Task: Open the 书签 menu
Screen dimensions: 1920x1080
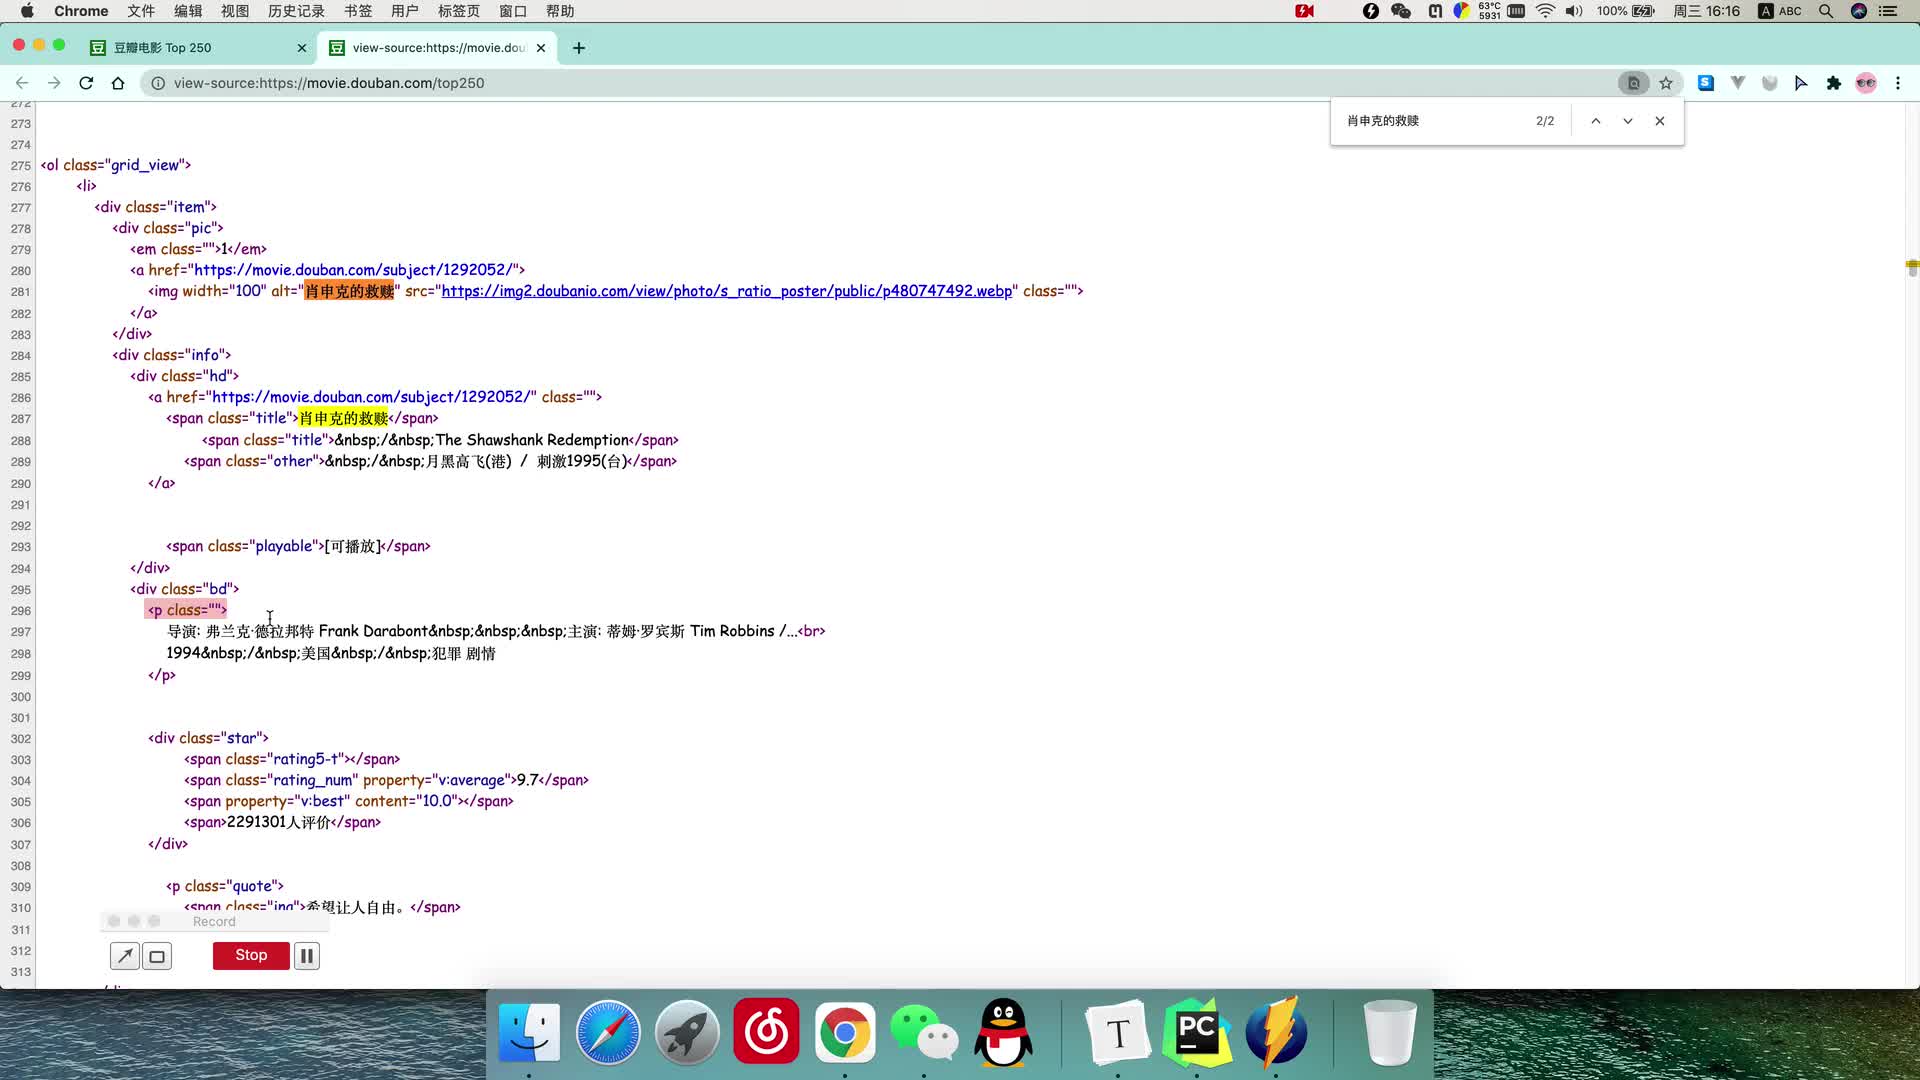Action: tap(358, 11)
